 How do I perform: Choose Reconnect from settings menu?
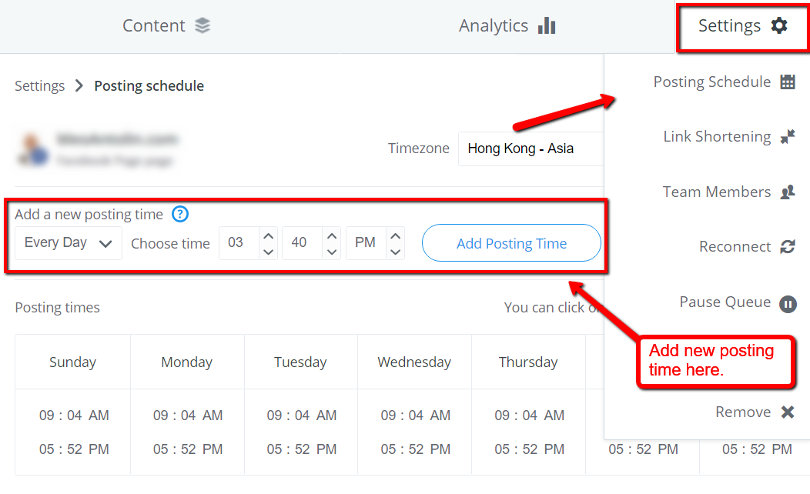pos(747,246)
